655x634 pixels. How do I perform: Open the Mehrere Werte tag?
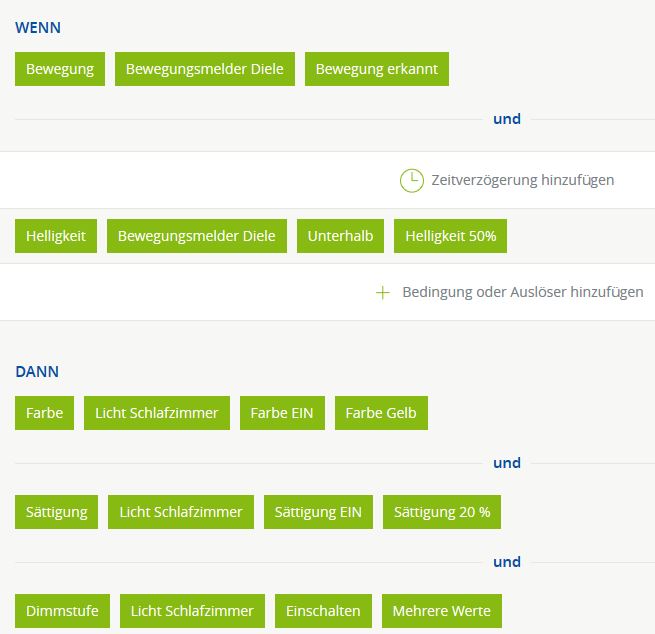click(x=441, y=611)
